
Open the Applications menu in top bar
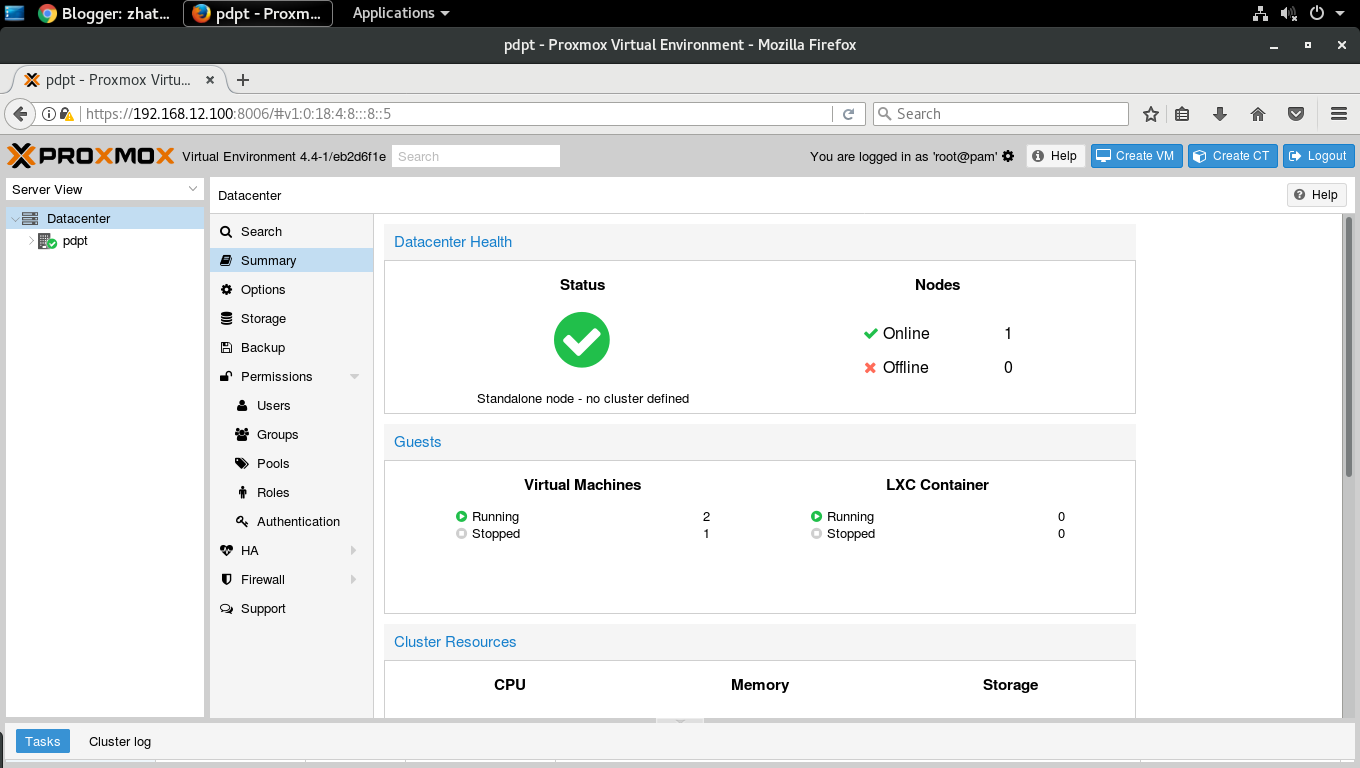coord(401,13)
